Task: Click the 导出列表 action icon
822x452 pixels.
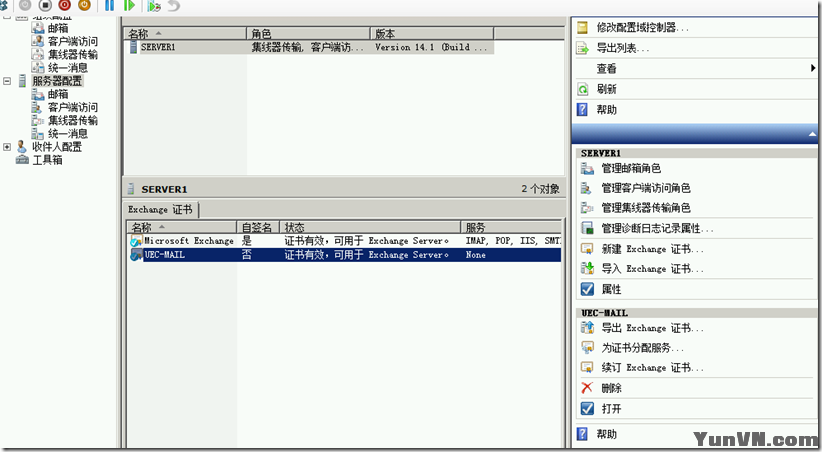Action: click(x=582, y=48)
